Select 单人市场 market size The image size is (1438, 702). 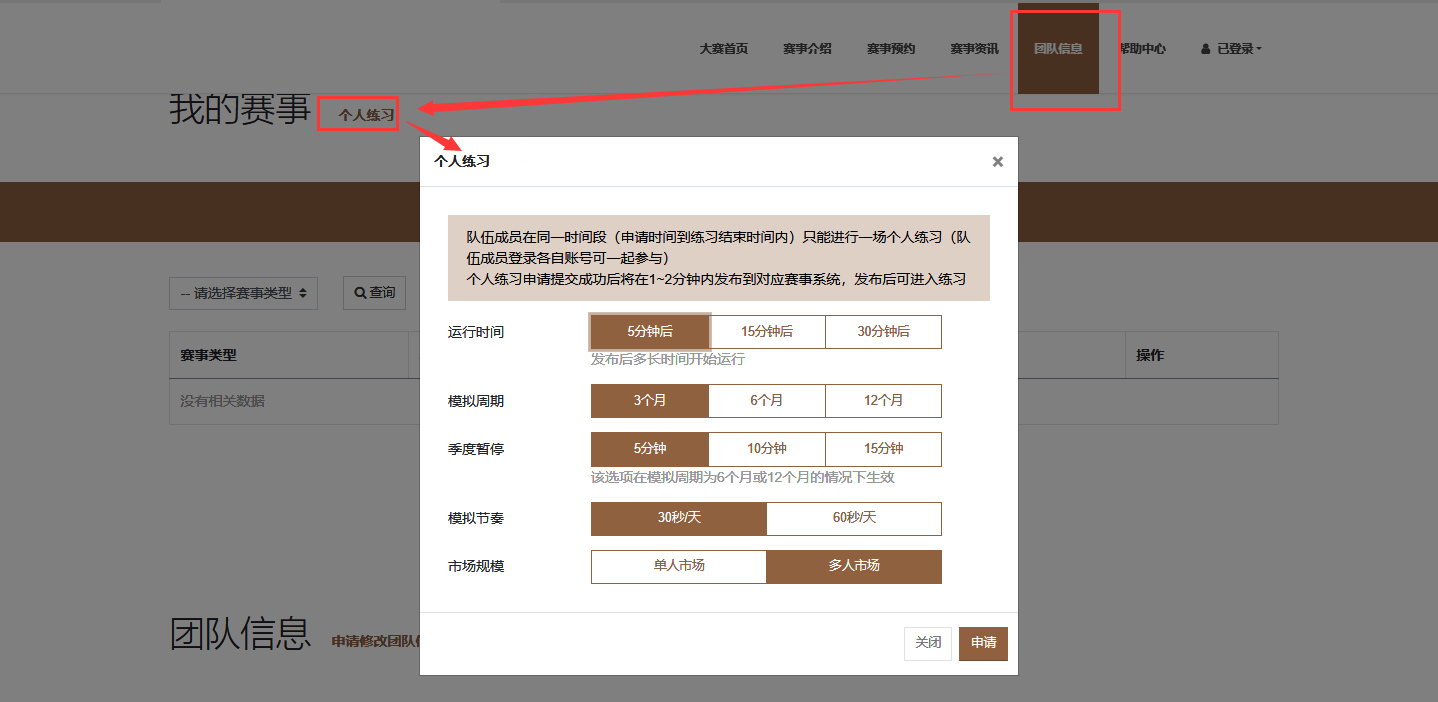678,566
